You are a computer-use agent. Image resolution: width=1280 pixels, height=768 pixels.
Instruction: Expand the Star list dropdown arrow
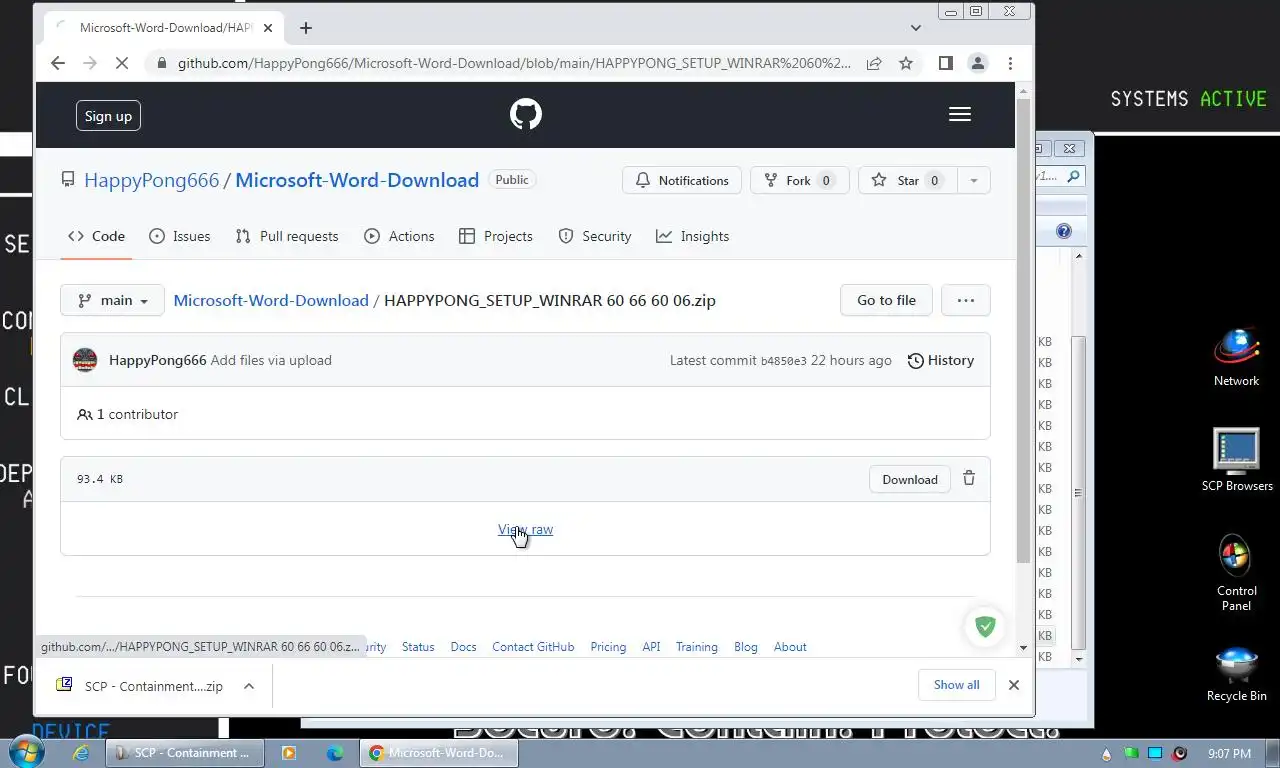tap(973, 180)
